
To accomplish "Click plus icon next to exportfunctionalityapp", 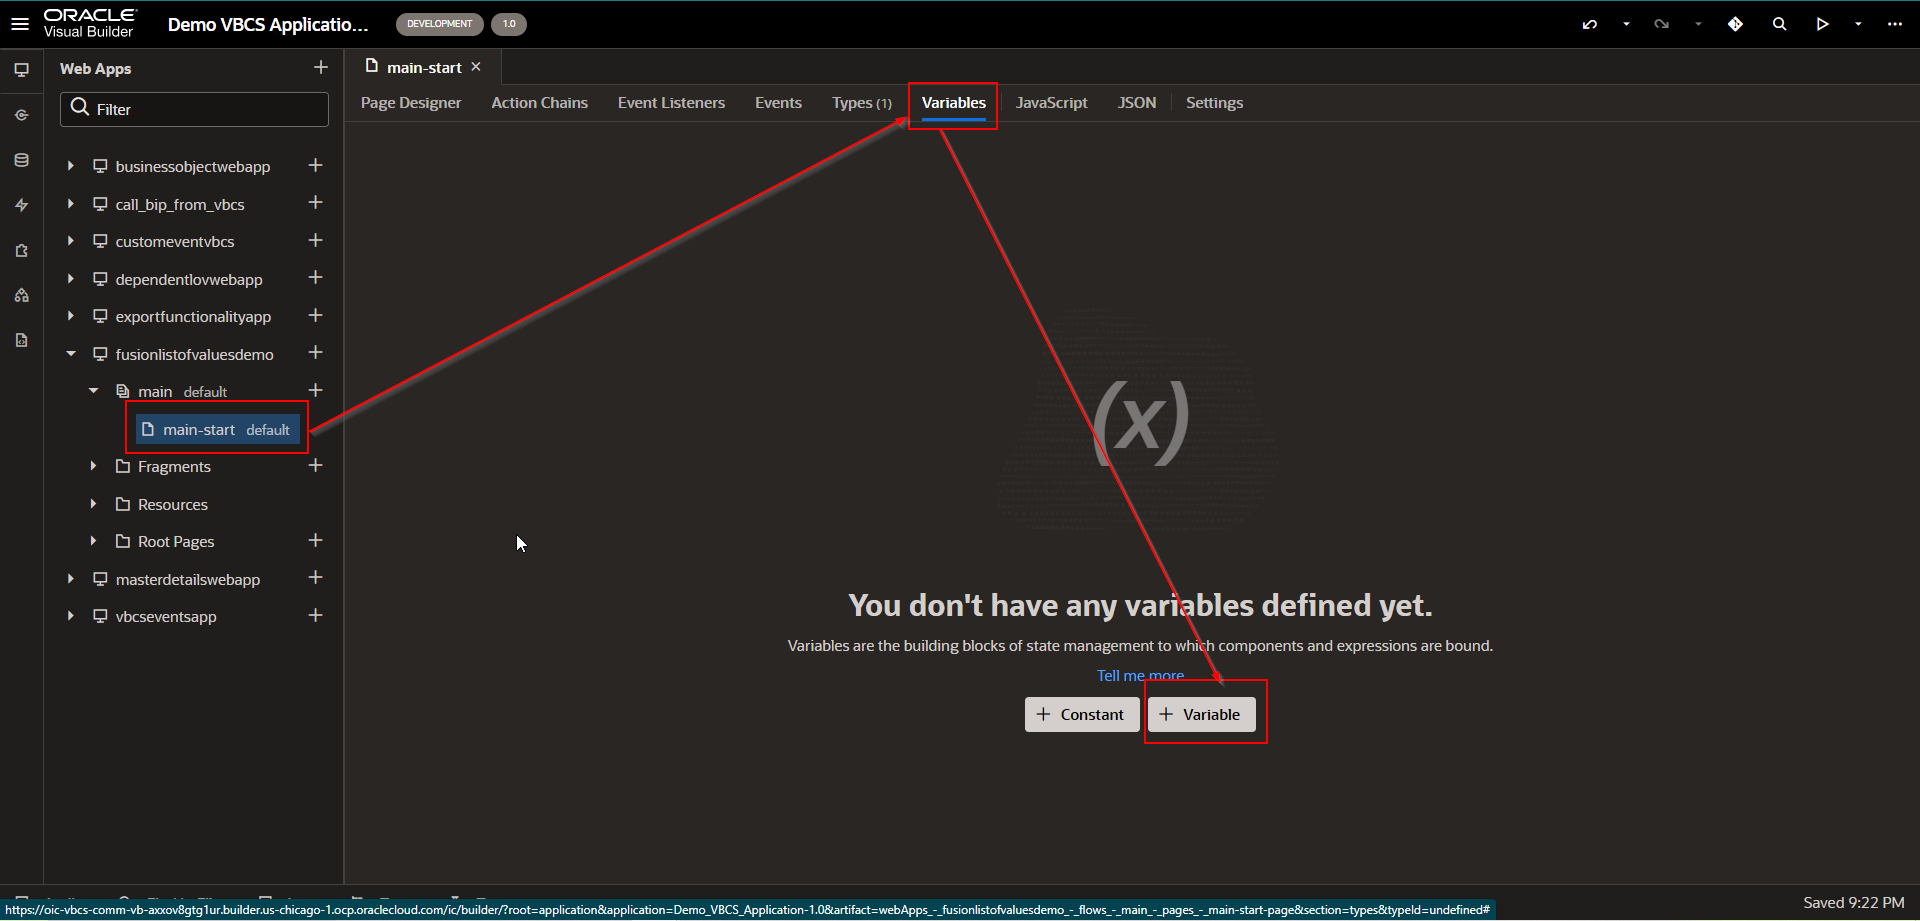I will [315, 315].
